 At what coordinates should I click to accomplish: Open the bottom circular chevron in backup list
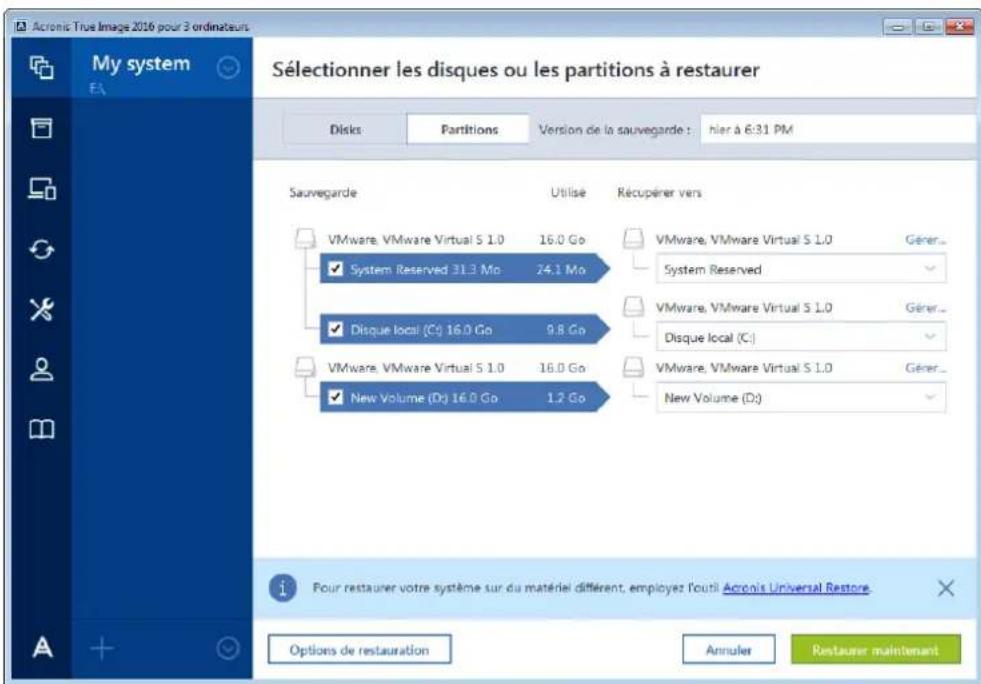coord(228,648)
